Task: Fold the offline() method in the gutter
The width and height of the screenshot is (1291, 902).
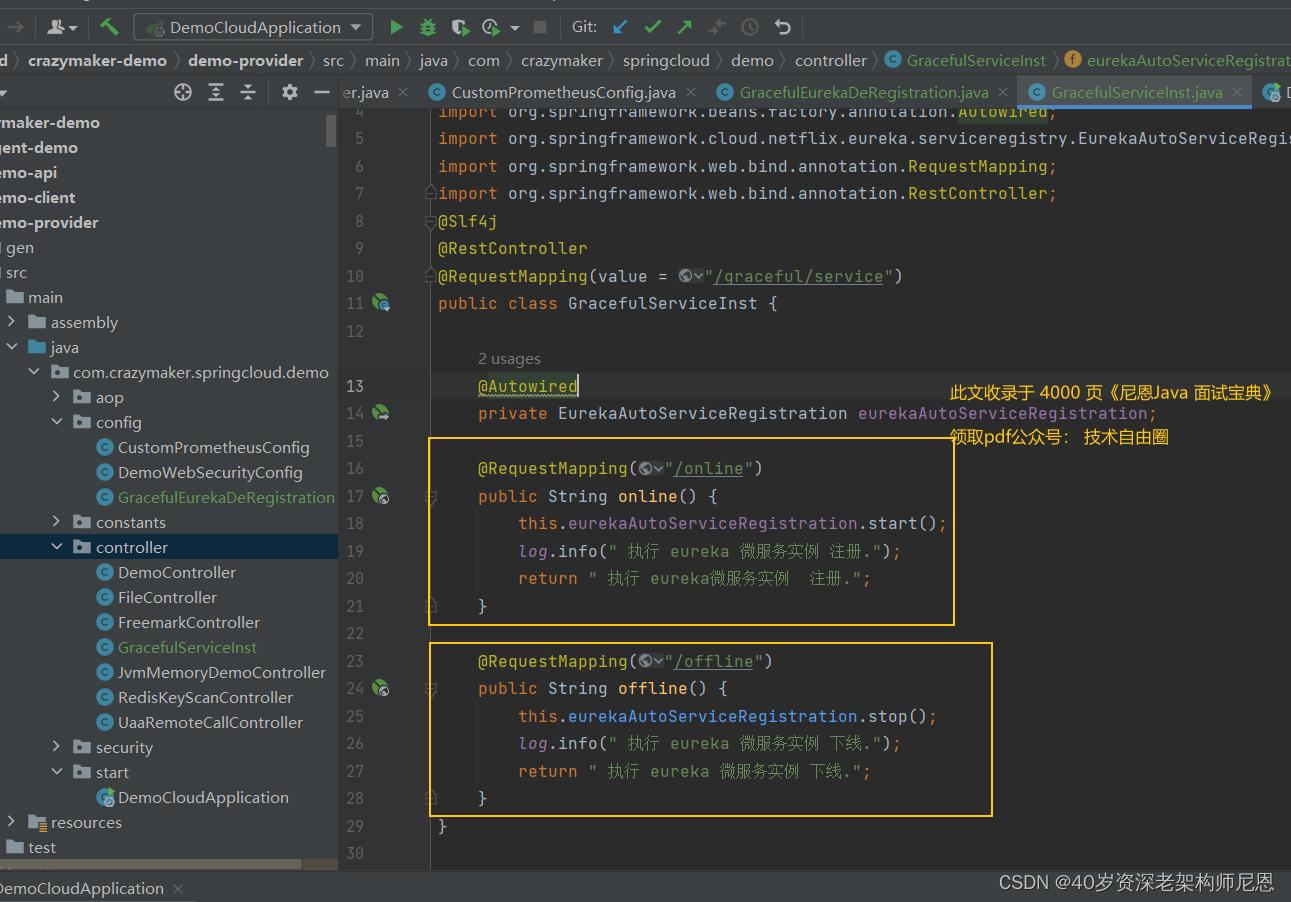Action: [x=431, y=689]
